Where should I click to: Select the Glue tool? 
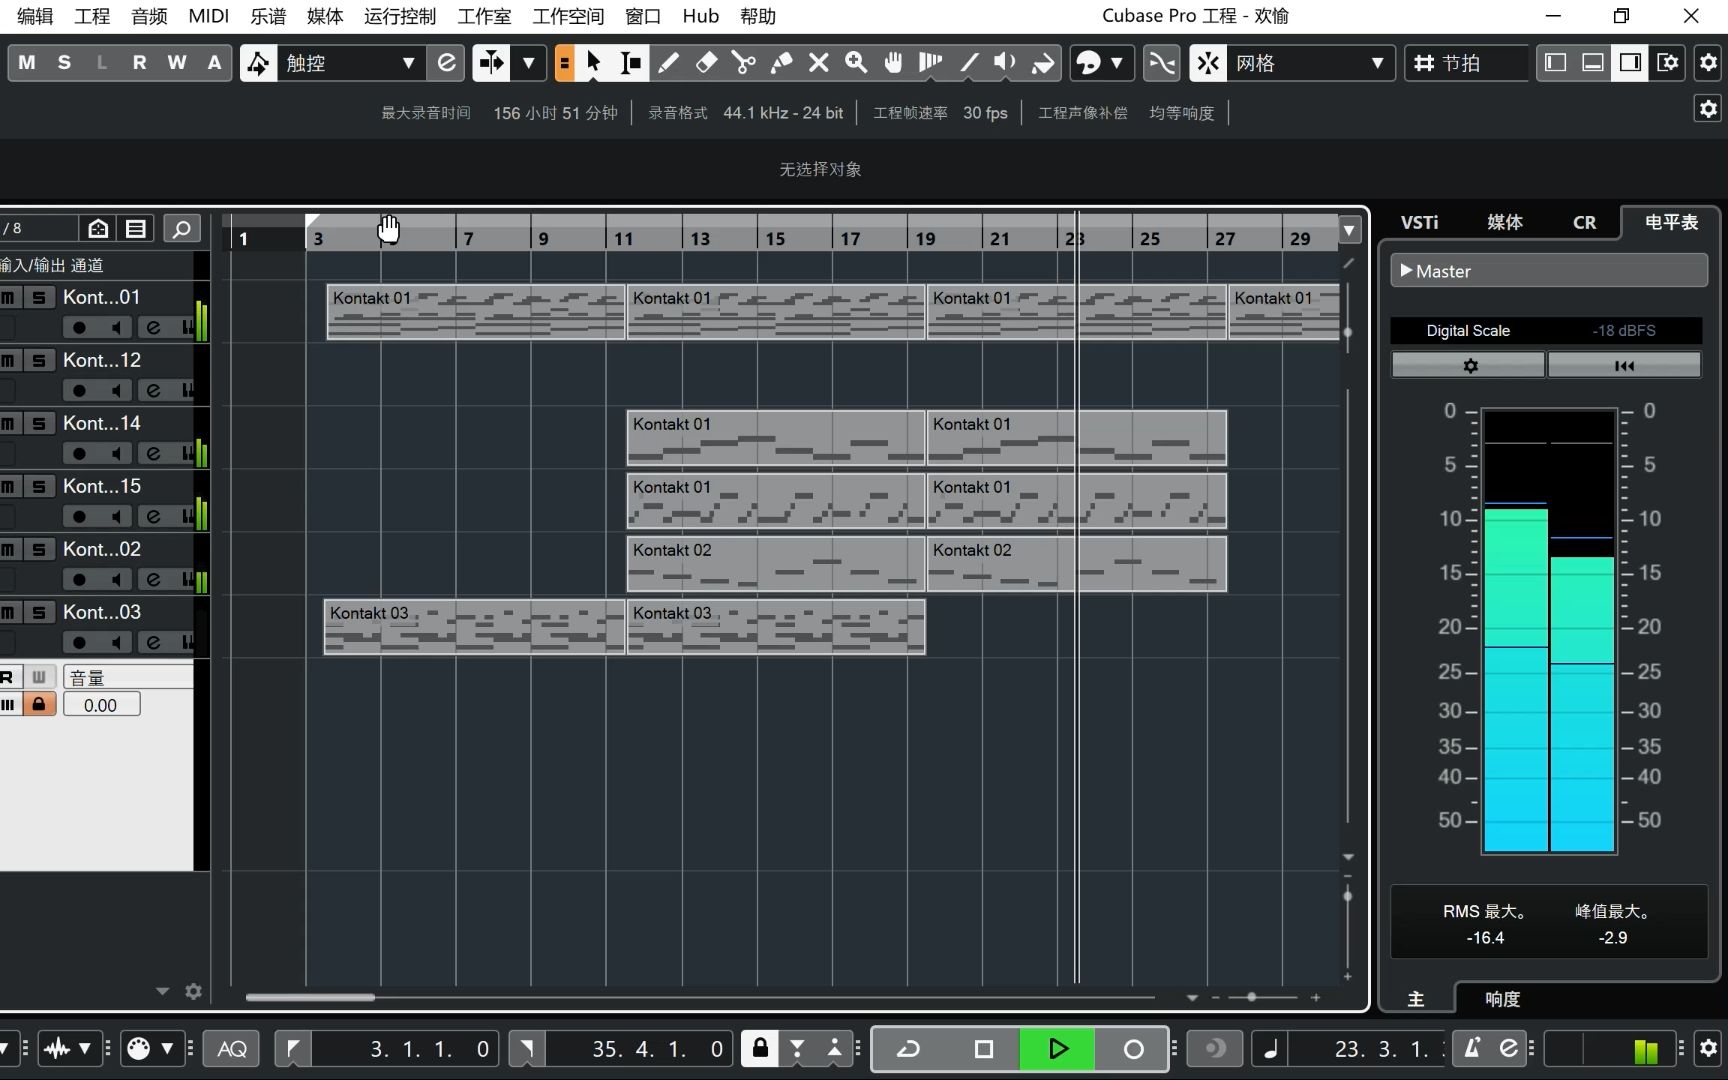[x=781, y=63]
